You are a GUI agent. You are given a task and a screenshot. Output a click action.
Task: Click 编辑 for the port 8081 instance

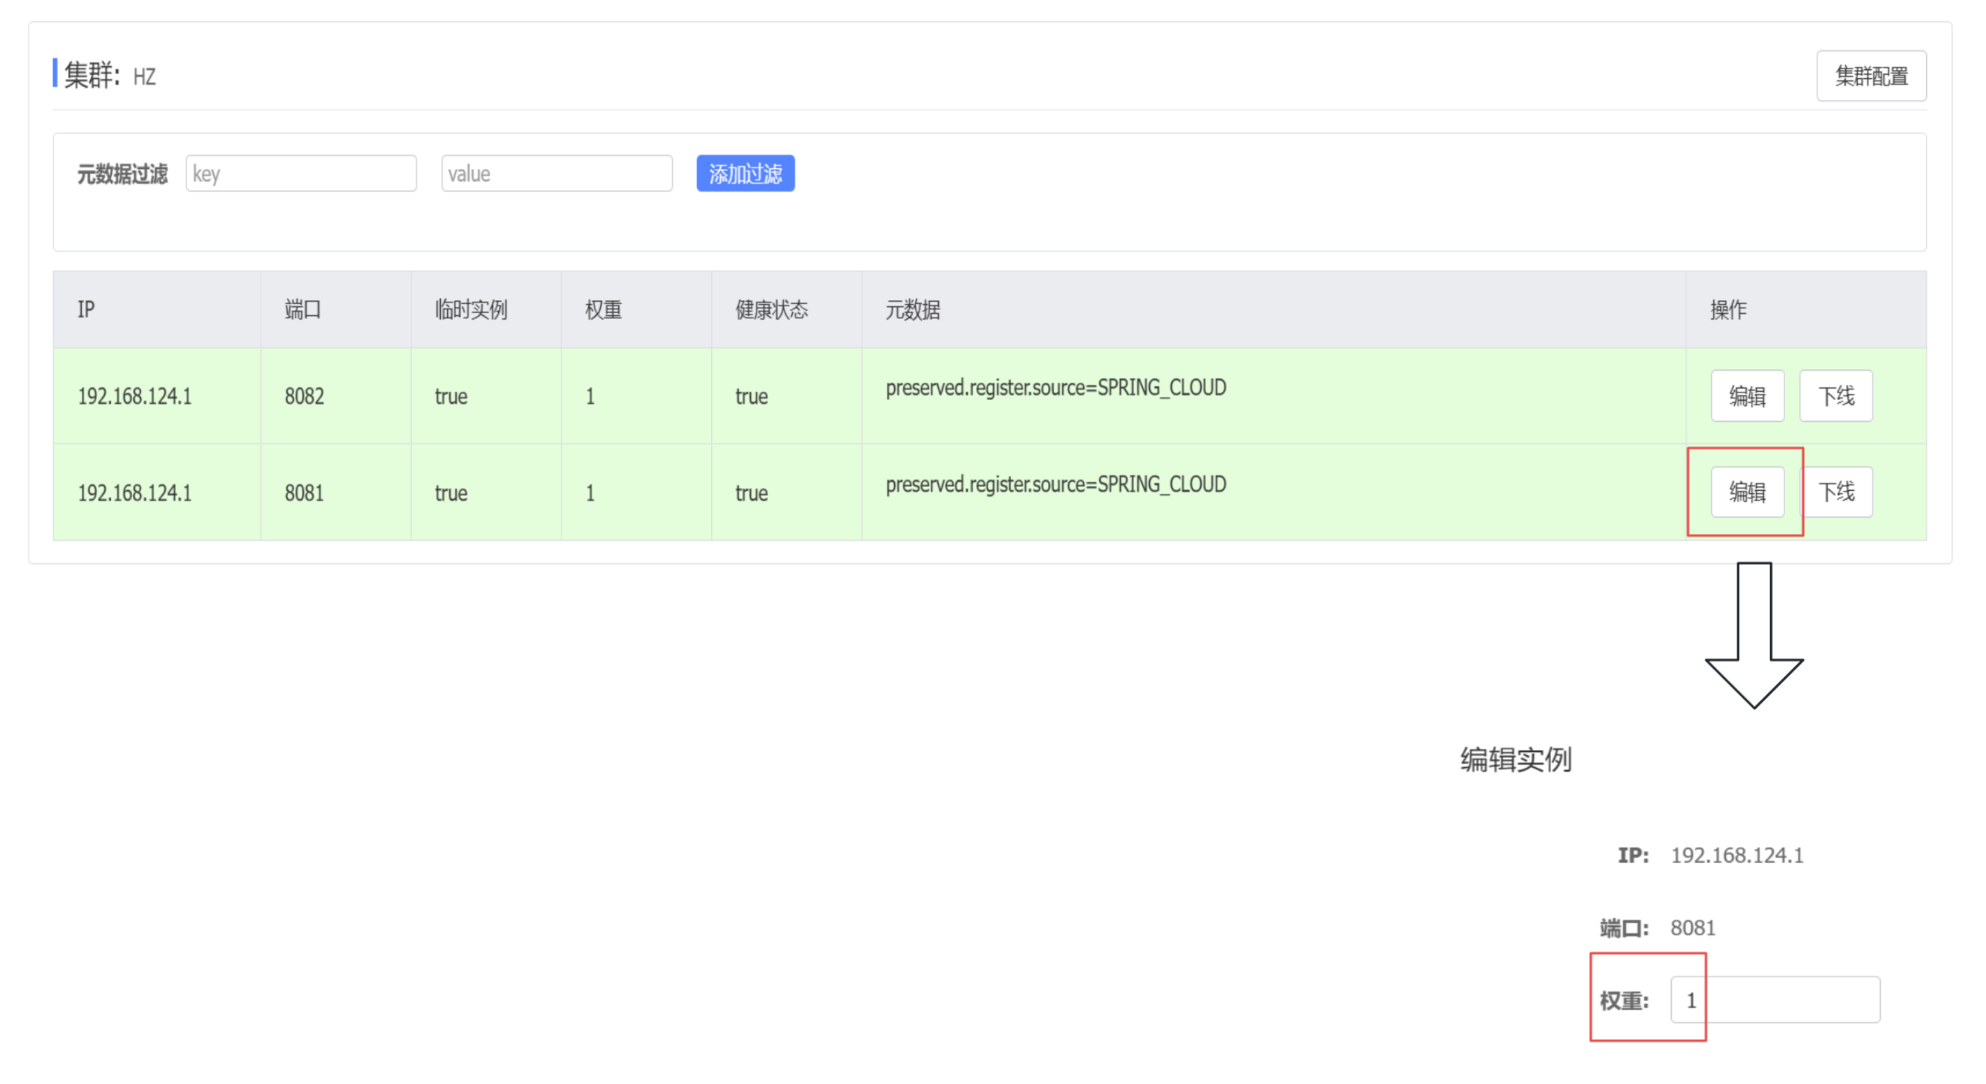[1746, 492]
